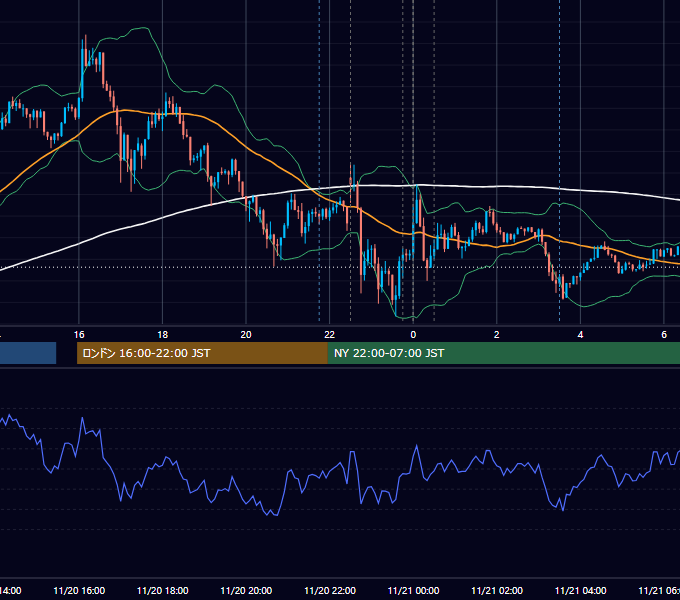Click hour label 20 on price chart axis

(x=246, y=335)
